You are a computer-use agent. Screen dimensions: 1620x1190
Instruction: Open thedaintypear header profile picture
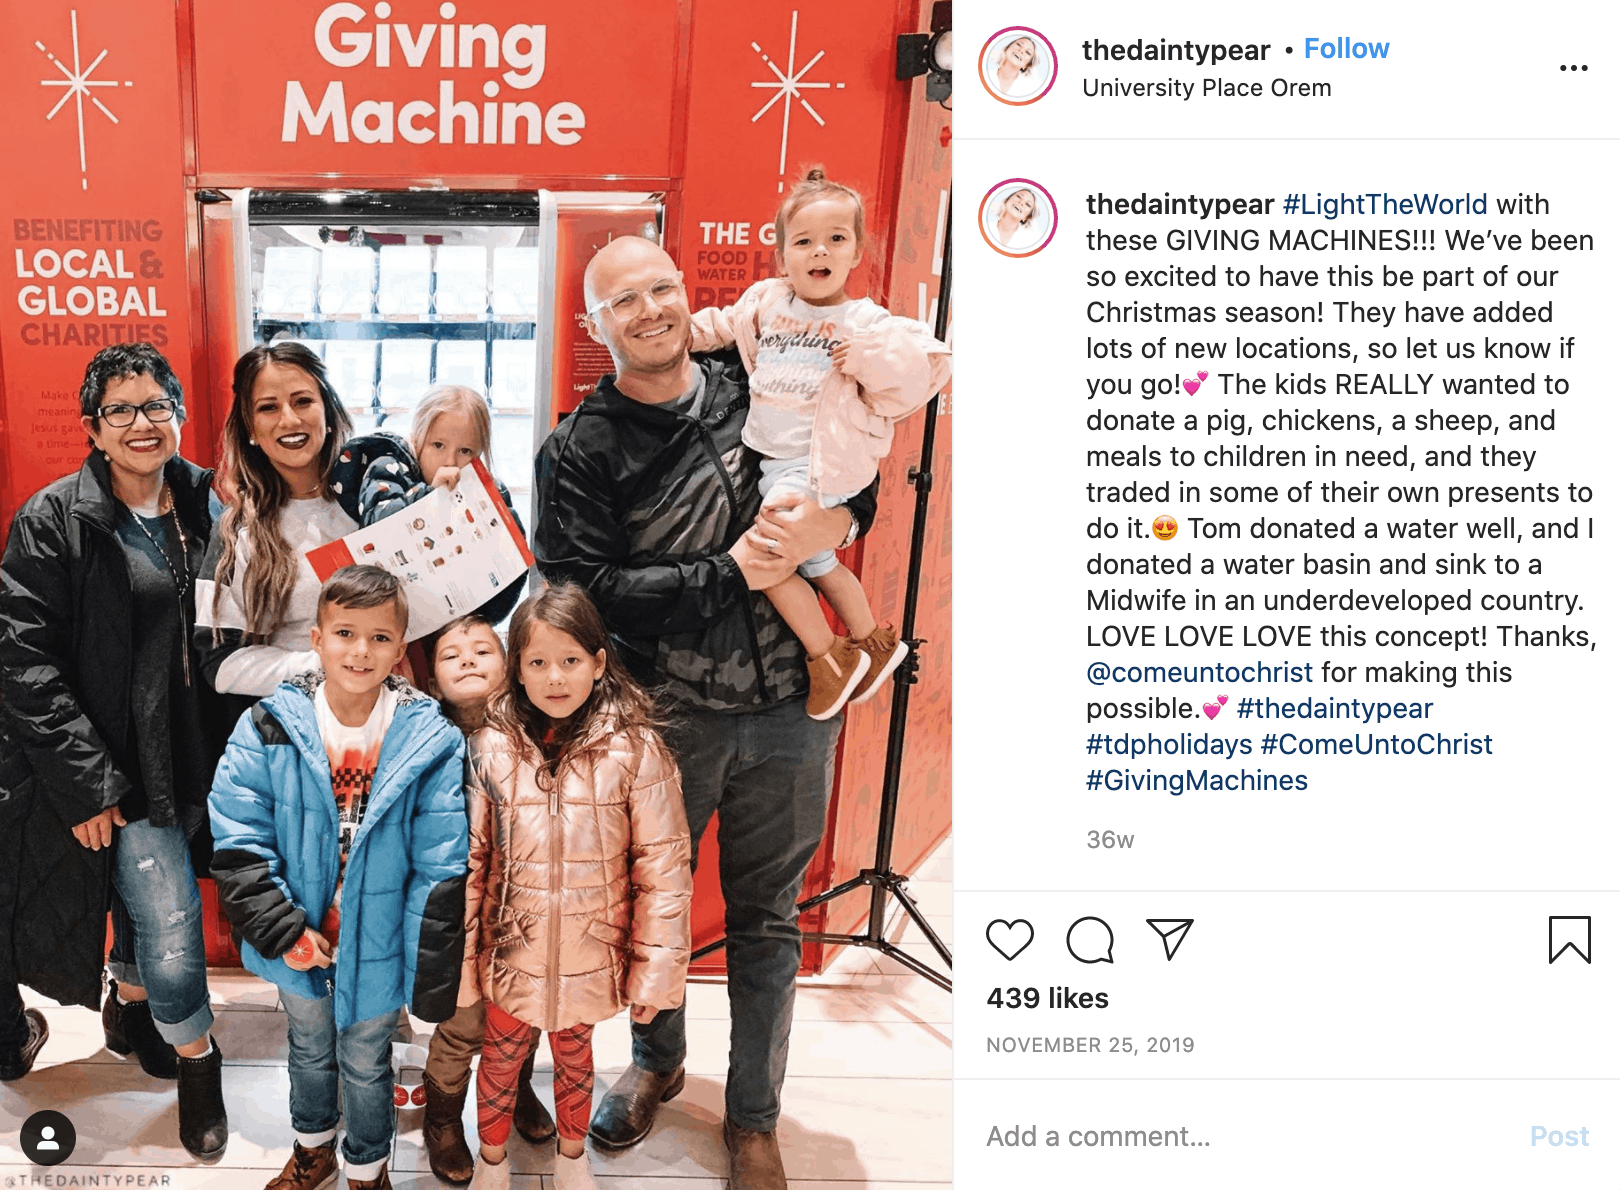[1018, 66]
